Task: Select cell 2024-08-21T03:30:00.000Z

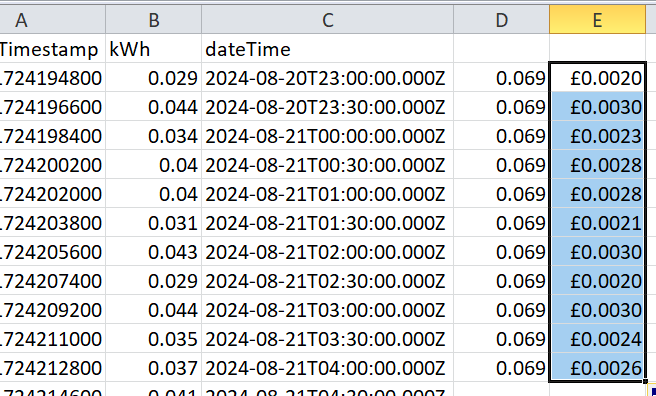Action: pos(328,339)
